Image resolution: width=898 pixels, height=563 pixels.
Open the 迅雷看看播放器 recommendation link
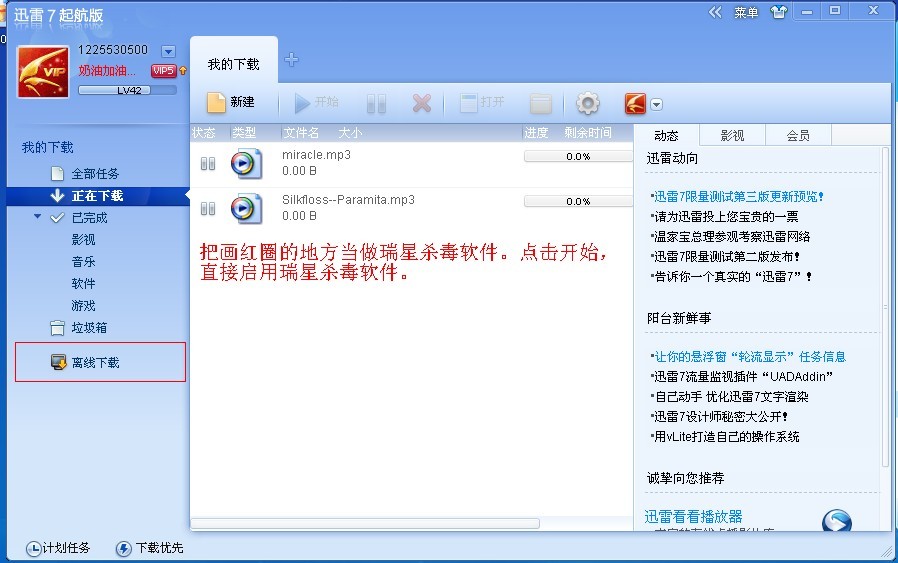(x=694, y=517)
